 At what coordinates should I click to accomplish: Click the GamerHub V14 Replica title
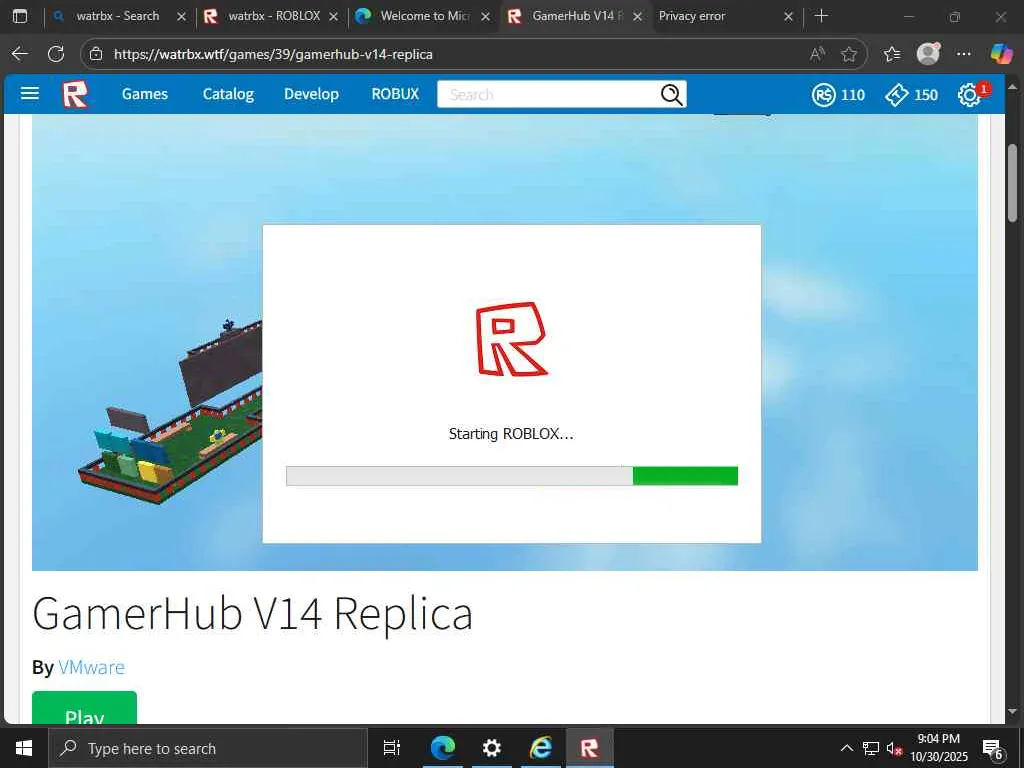click(x=252, y=614)
